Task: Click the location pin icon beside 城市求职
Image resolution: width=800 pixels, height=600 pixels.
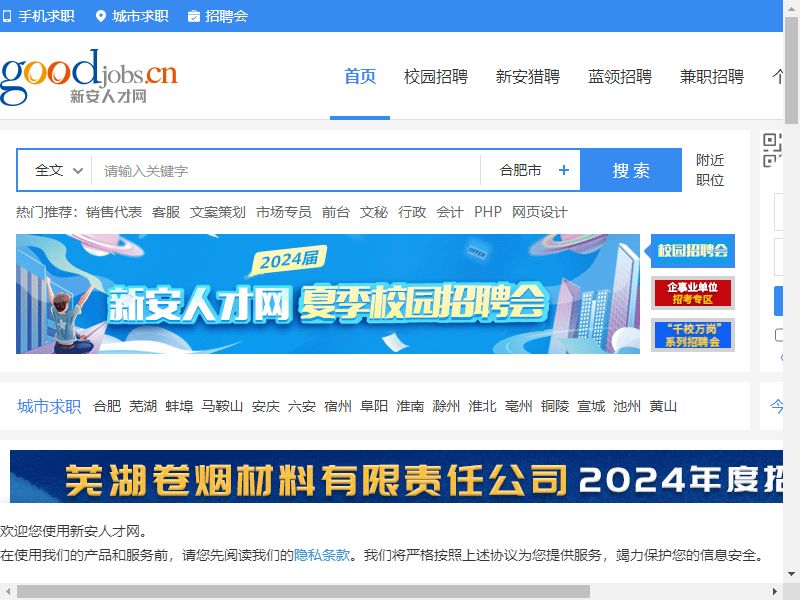Action: pos(101,16)
